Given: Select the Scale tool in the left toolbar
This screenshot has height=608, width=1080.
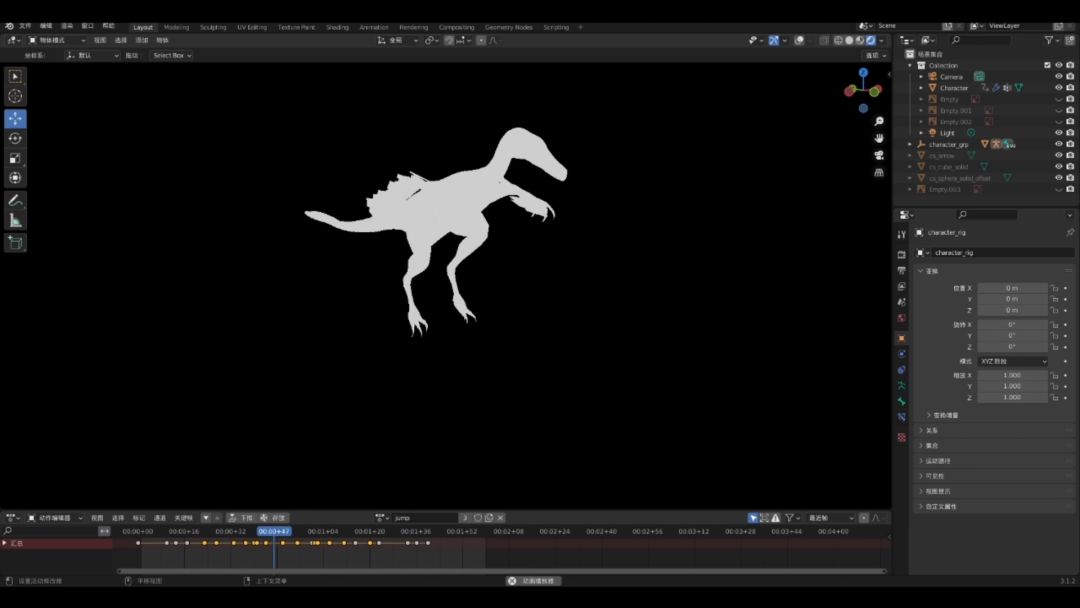Looking at the screenshot, I should click(15, 158).
